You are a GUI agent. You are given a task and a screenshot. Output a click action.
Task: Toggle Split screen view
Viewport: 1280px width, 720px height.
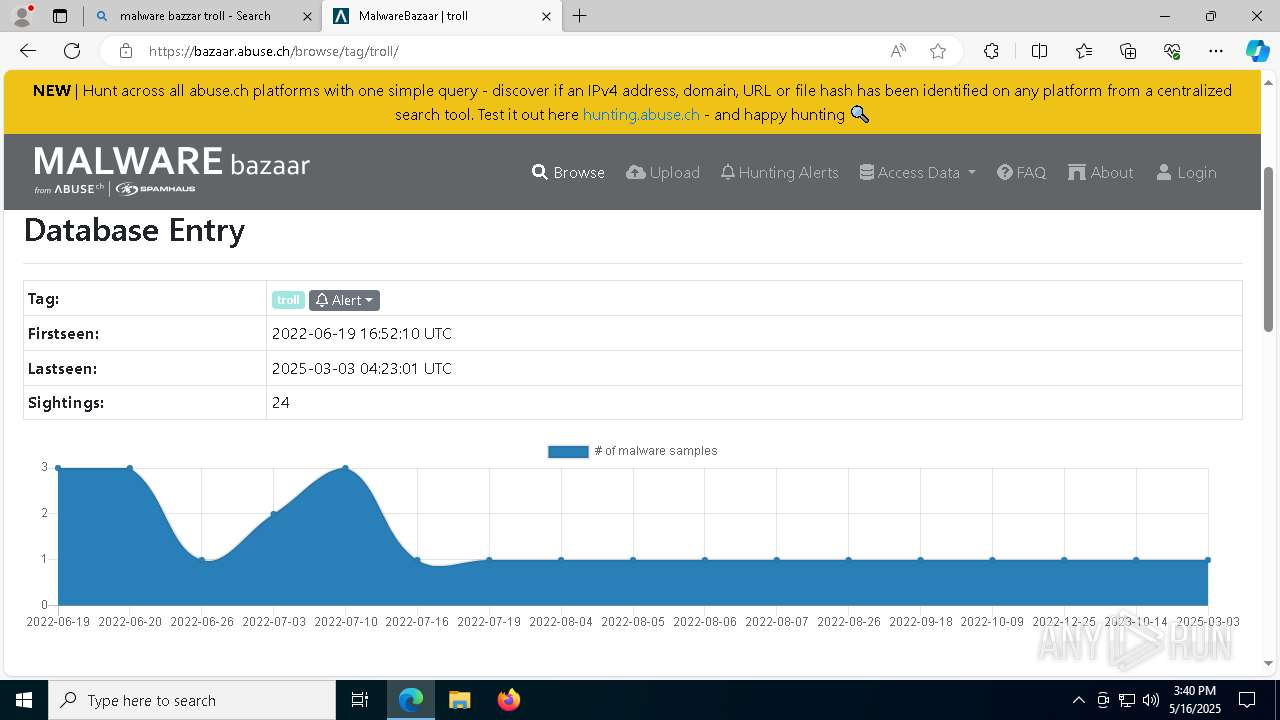[1039, 51]
